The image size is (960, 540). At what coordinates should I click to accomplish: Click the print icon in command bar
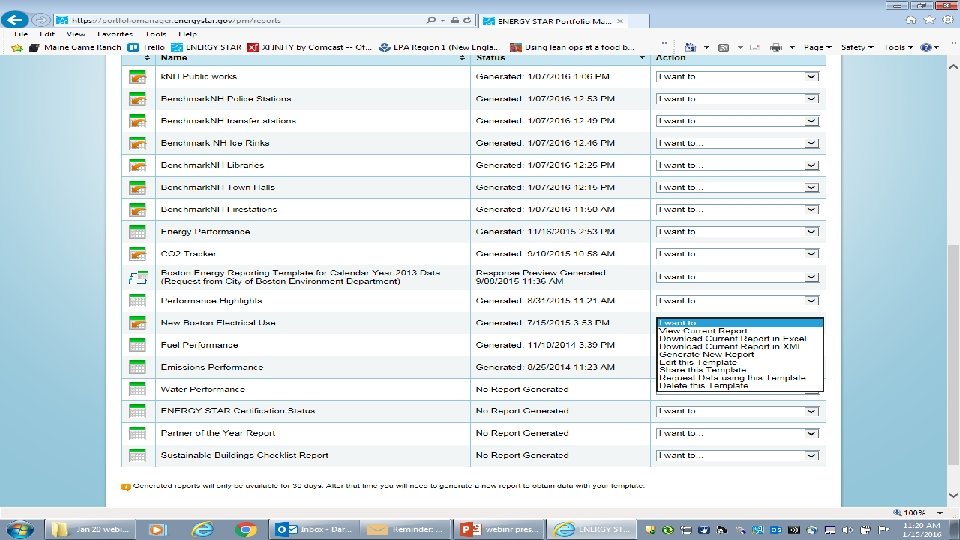coord(776,47)
